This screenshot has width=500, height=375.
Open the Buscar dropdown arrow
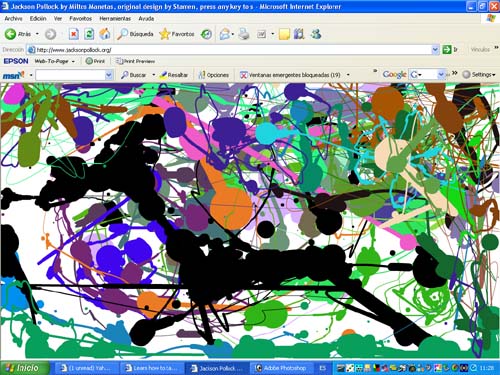(x=154, y=75)
